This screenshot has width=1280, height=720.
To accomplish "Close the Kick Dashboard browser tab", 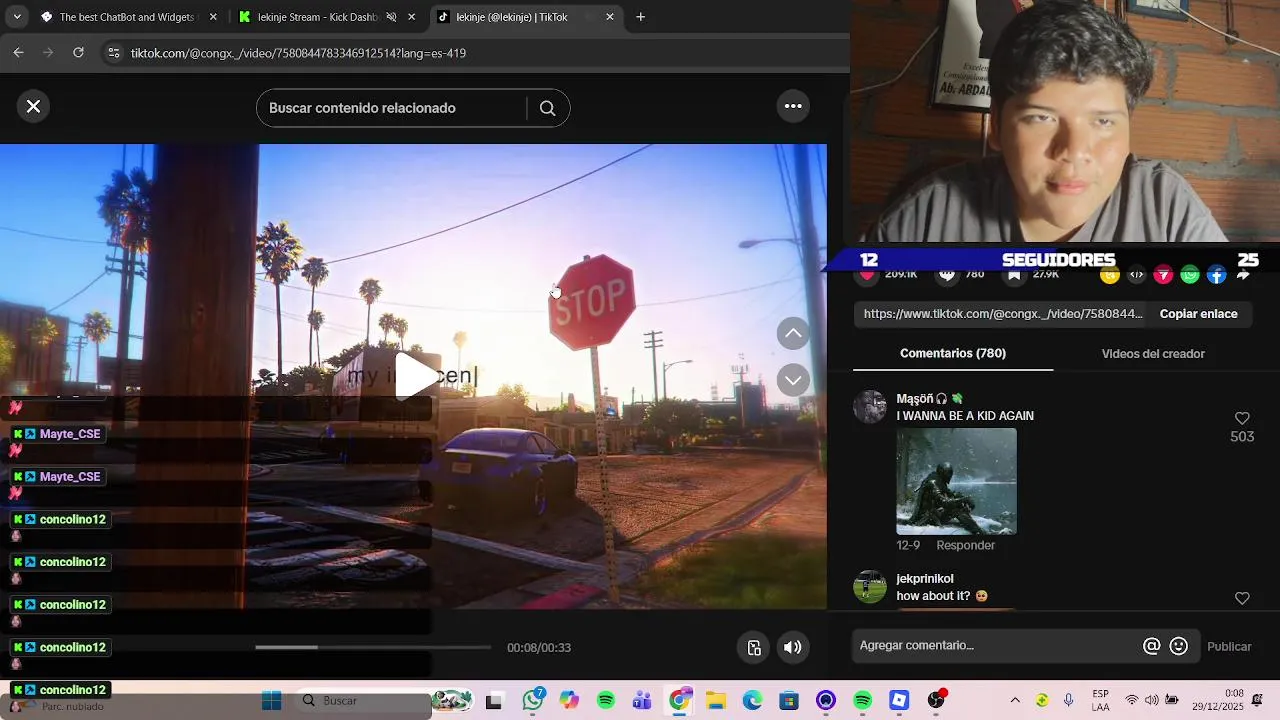I will click(411, 17).
